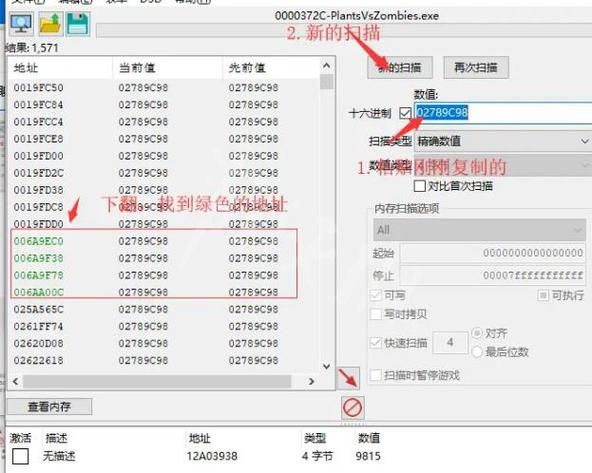
Task: Toggle the 十六进制 hexadecimal checkbox
Action: [x=405, y=113]
